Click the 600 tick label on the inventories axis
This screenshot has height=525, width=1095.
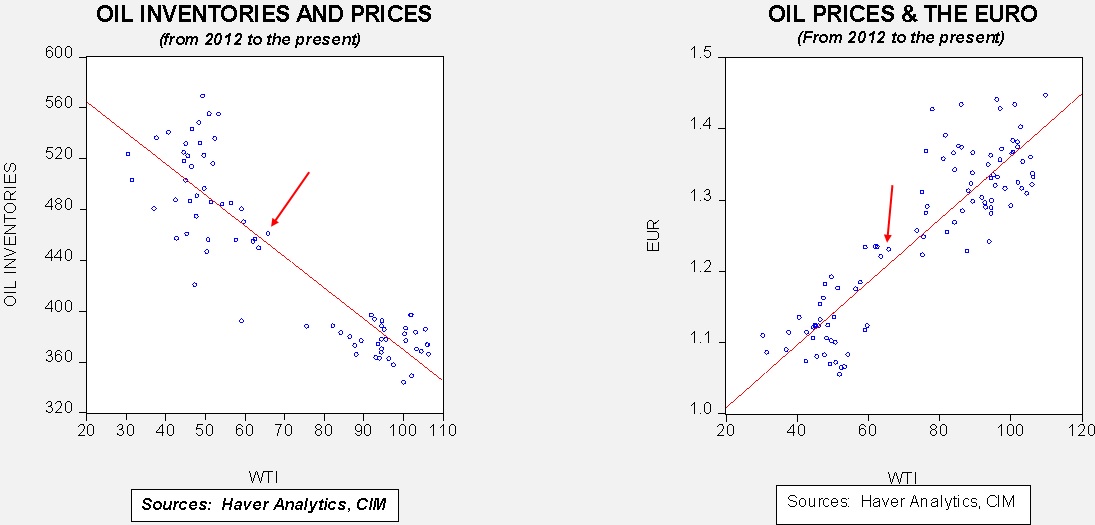tap(62, 55)
